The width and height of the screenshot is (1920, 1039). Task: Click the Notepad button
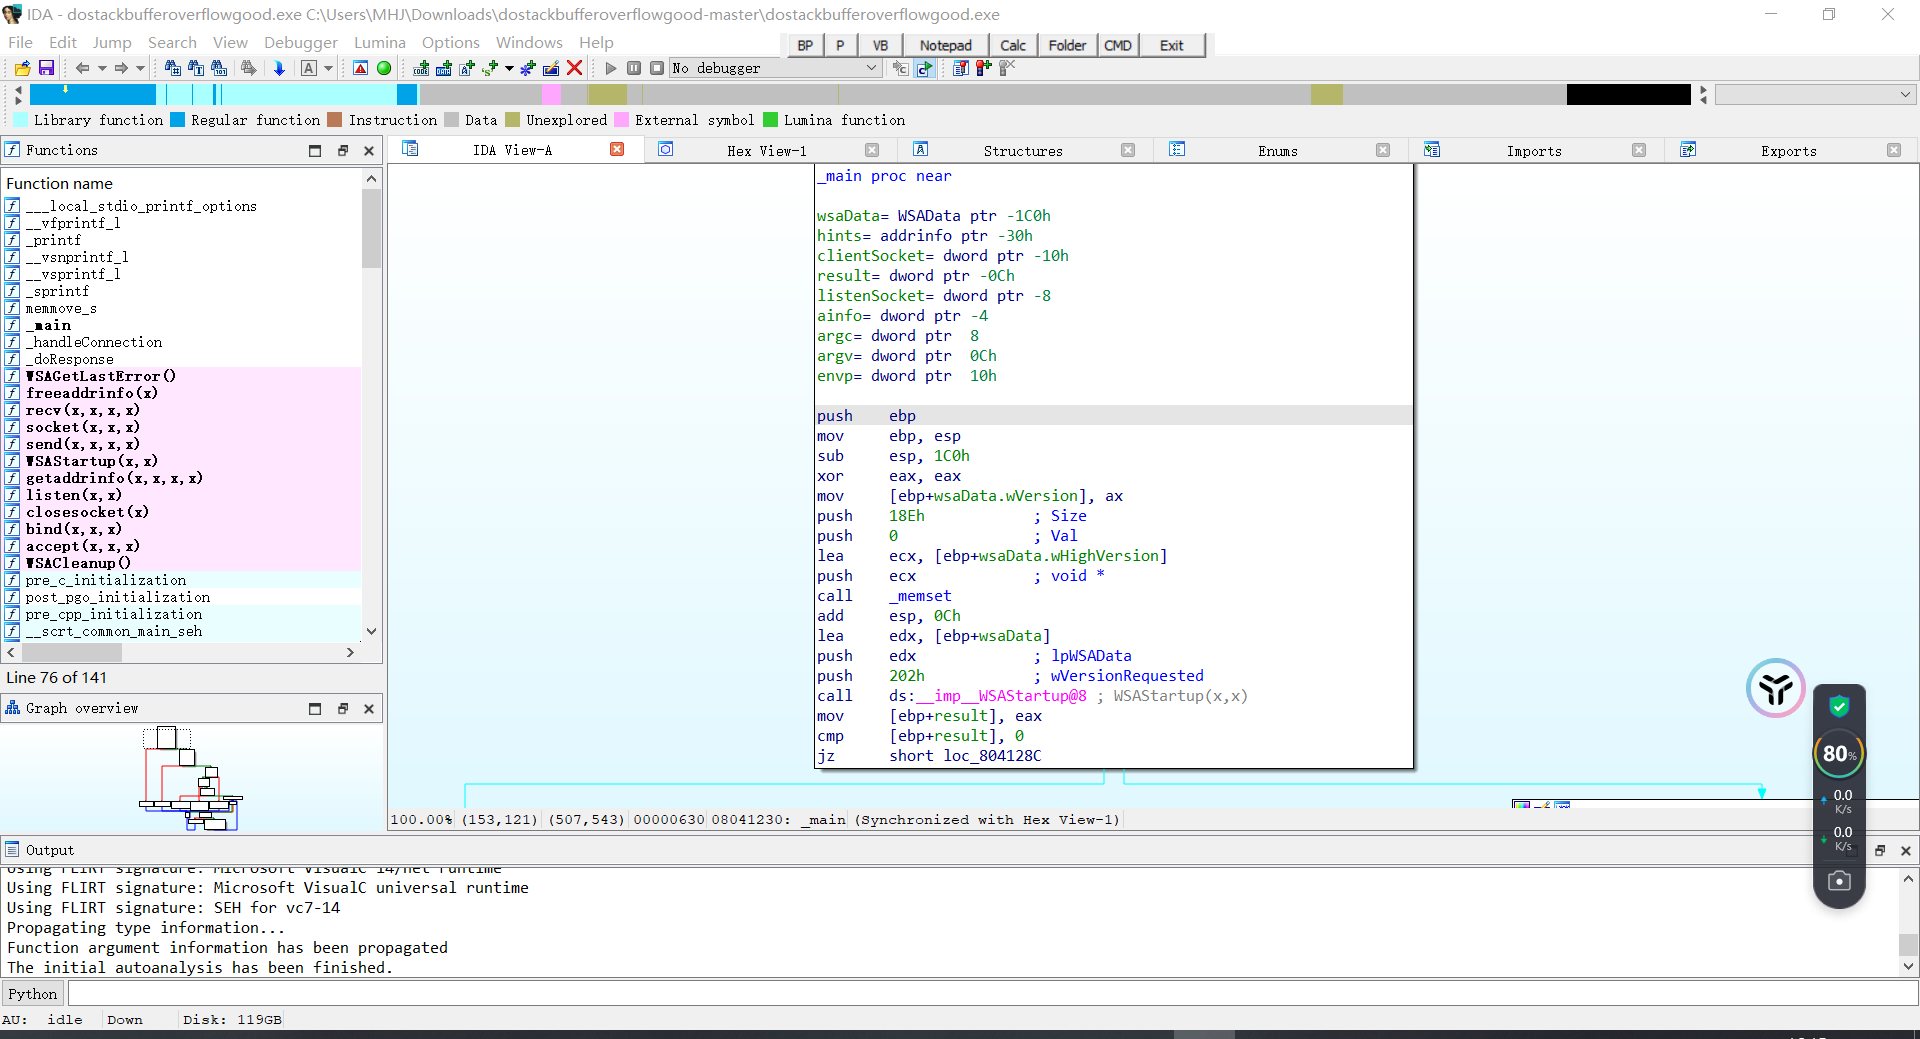[x=945, y=45]
